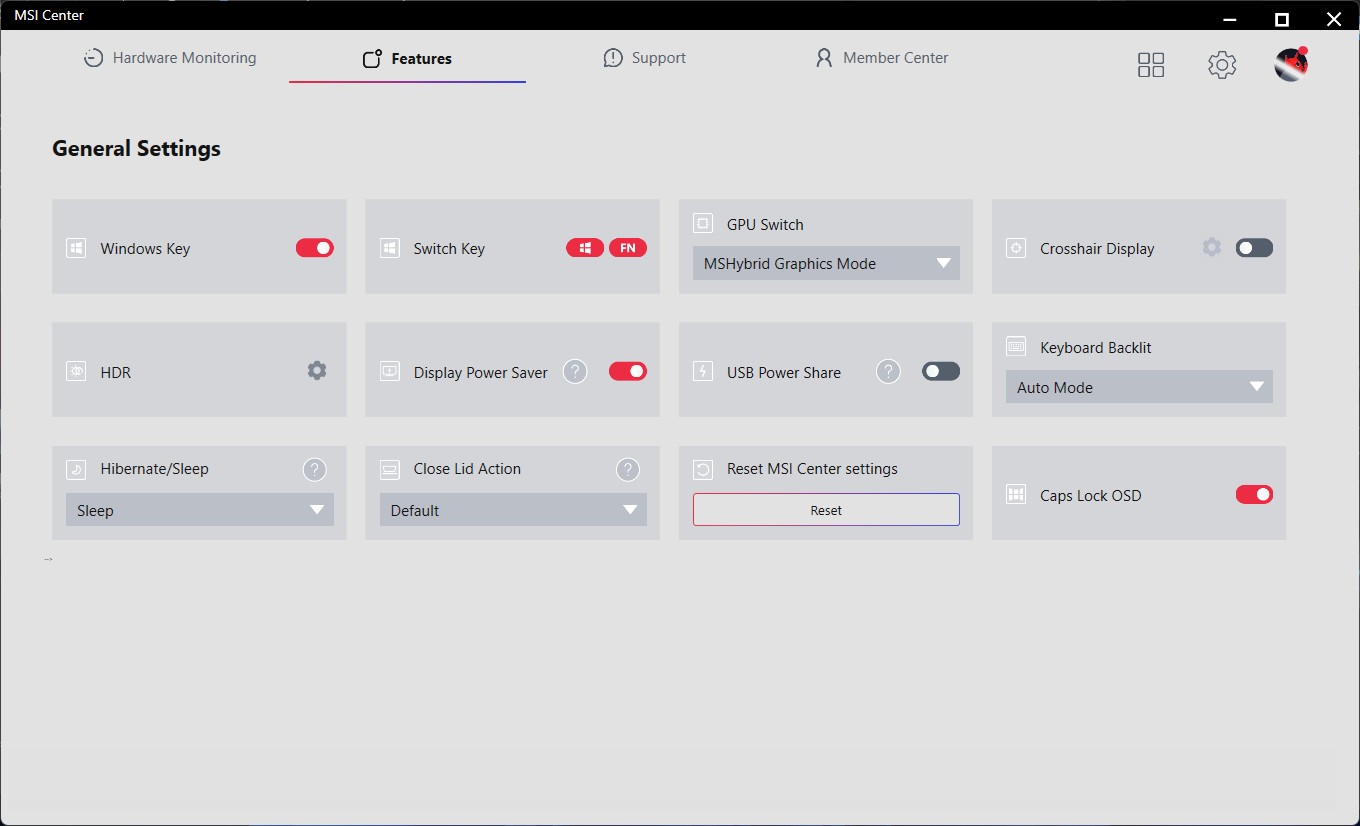Click the Close Lid Action laptop icon

coord(390,469)
